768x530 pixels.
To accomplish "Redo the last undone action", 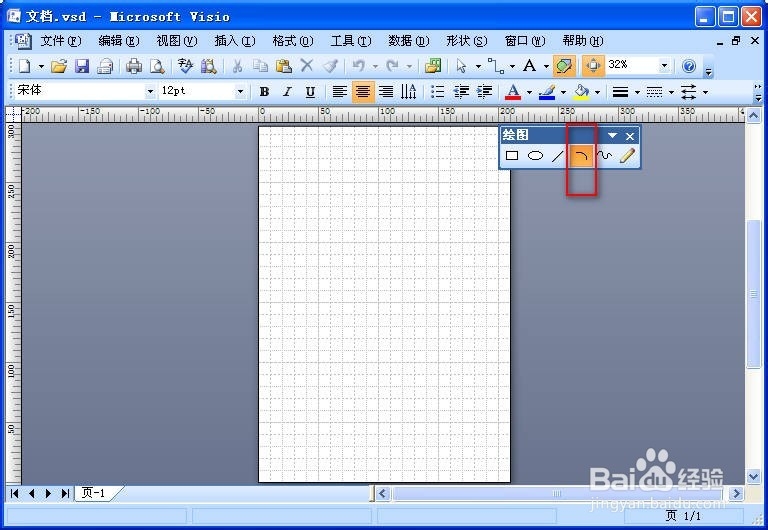I will (x=392, y=66).
